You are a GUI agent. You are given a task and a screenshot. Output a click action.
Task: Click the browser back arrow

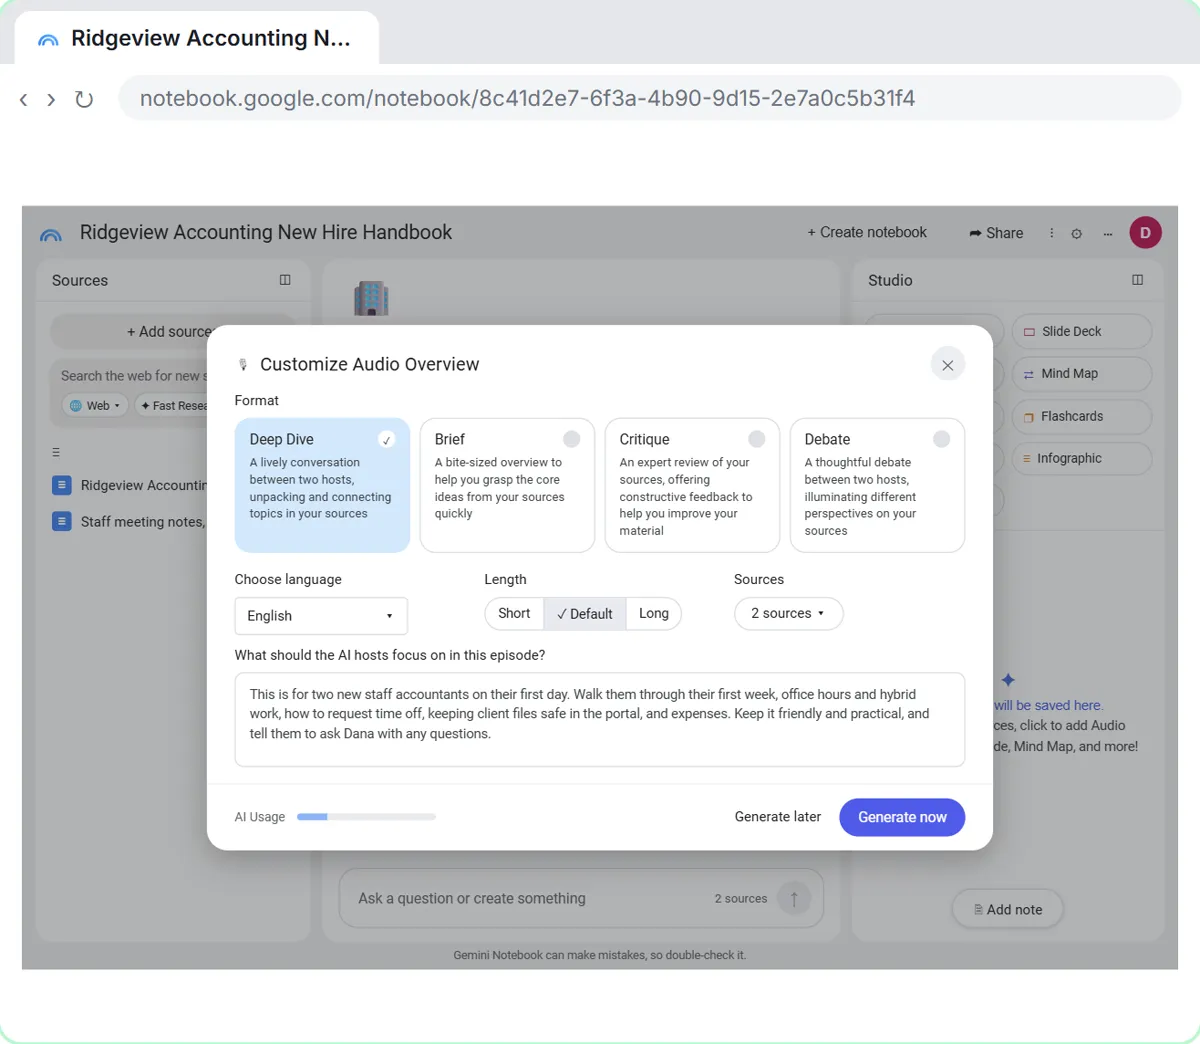coord(24,99)
